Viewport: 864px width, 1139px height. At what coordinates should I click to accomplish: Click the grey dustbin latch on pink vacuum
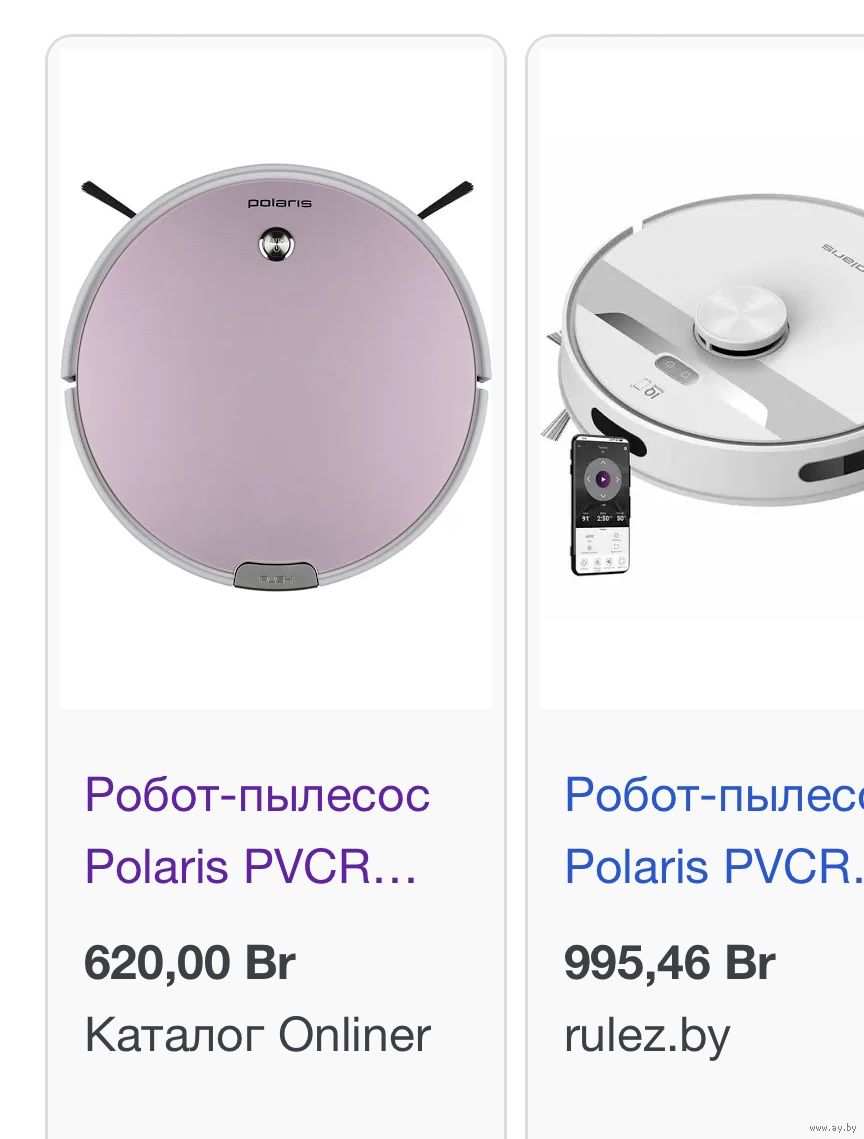point(275,575)
